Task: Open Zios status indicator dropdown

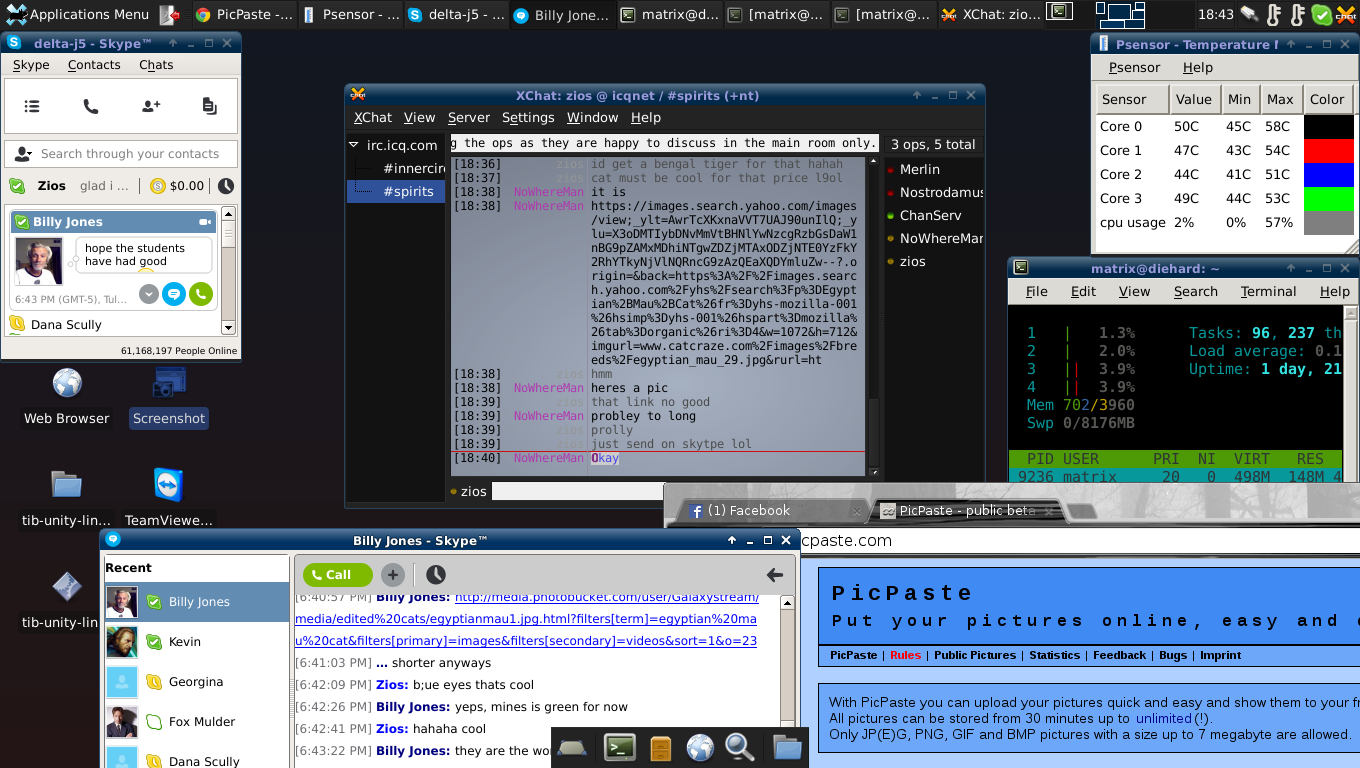Action: [x=17, y=186]
